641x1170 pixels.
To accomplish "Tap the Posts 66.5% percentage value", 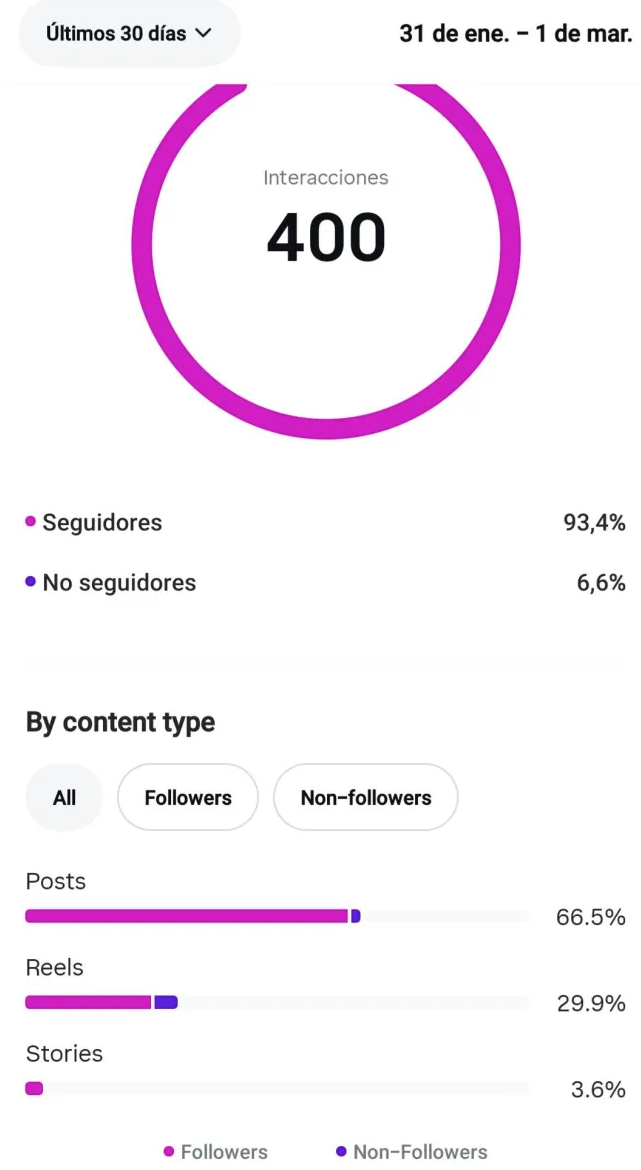I will [x=591, y=917].
